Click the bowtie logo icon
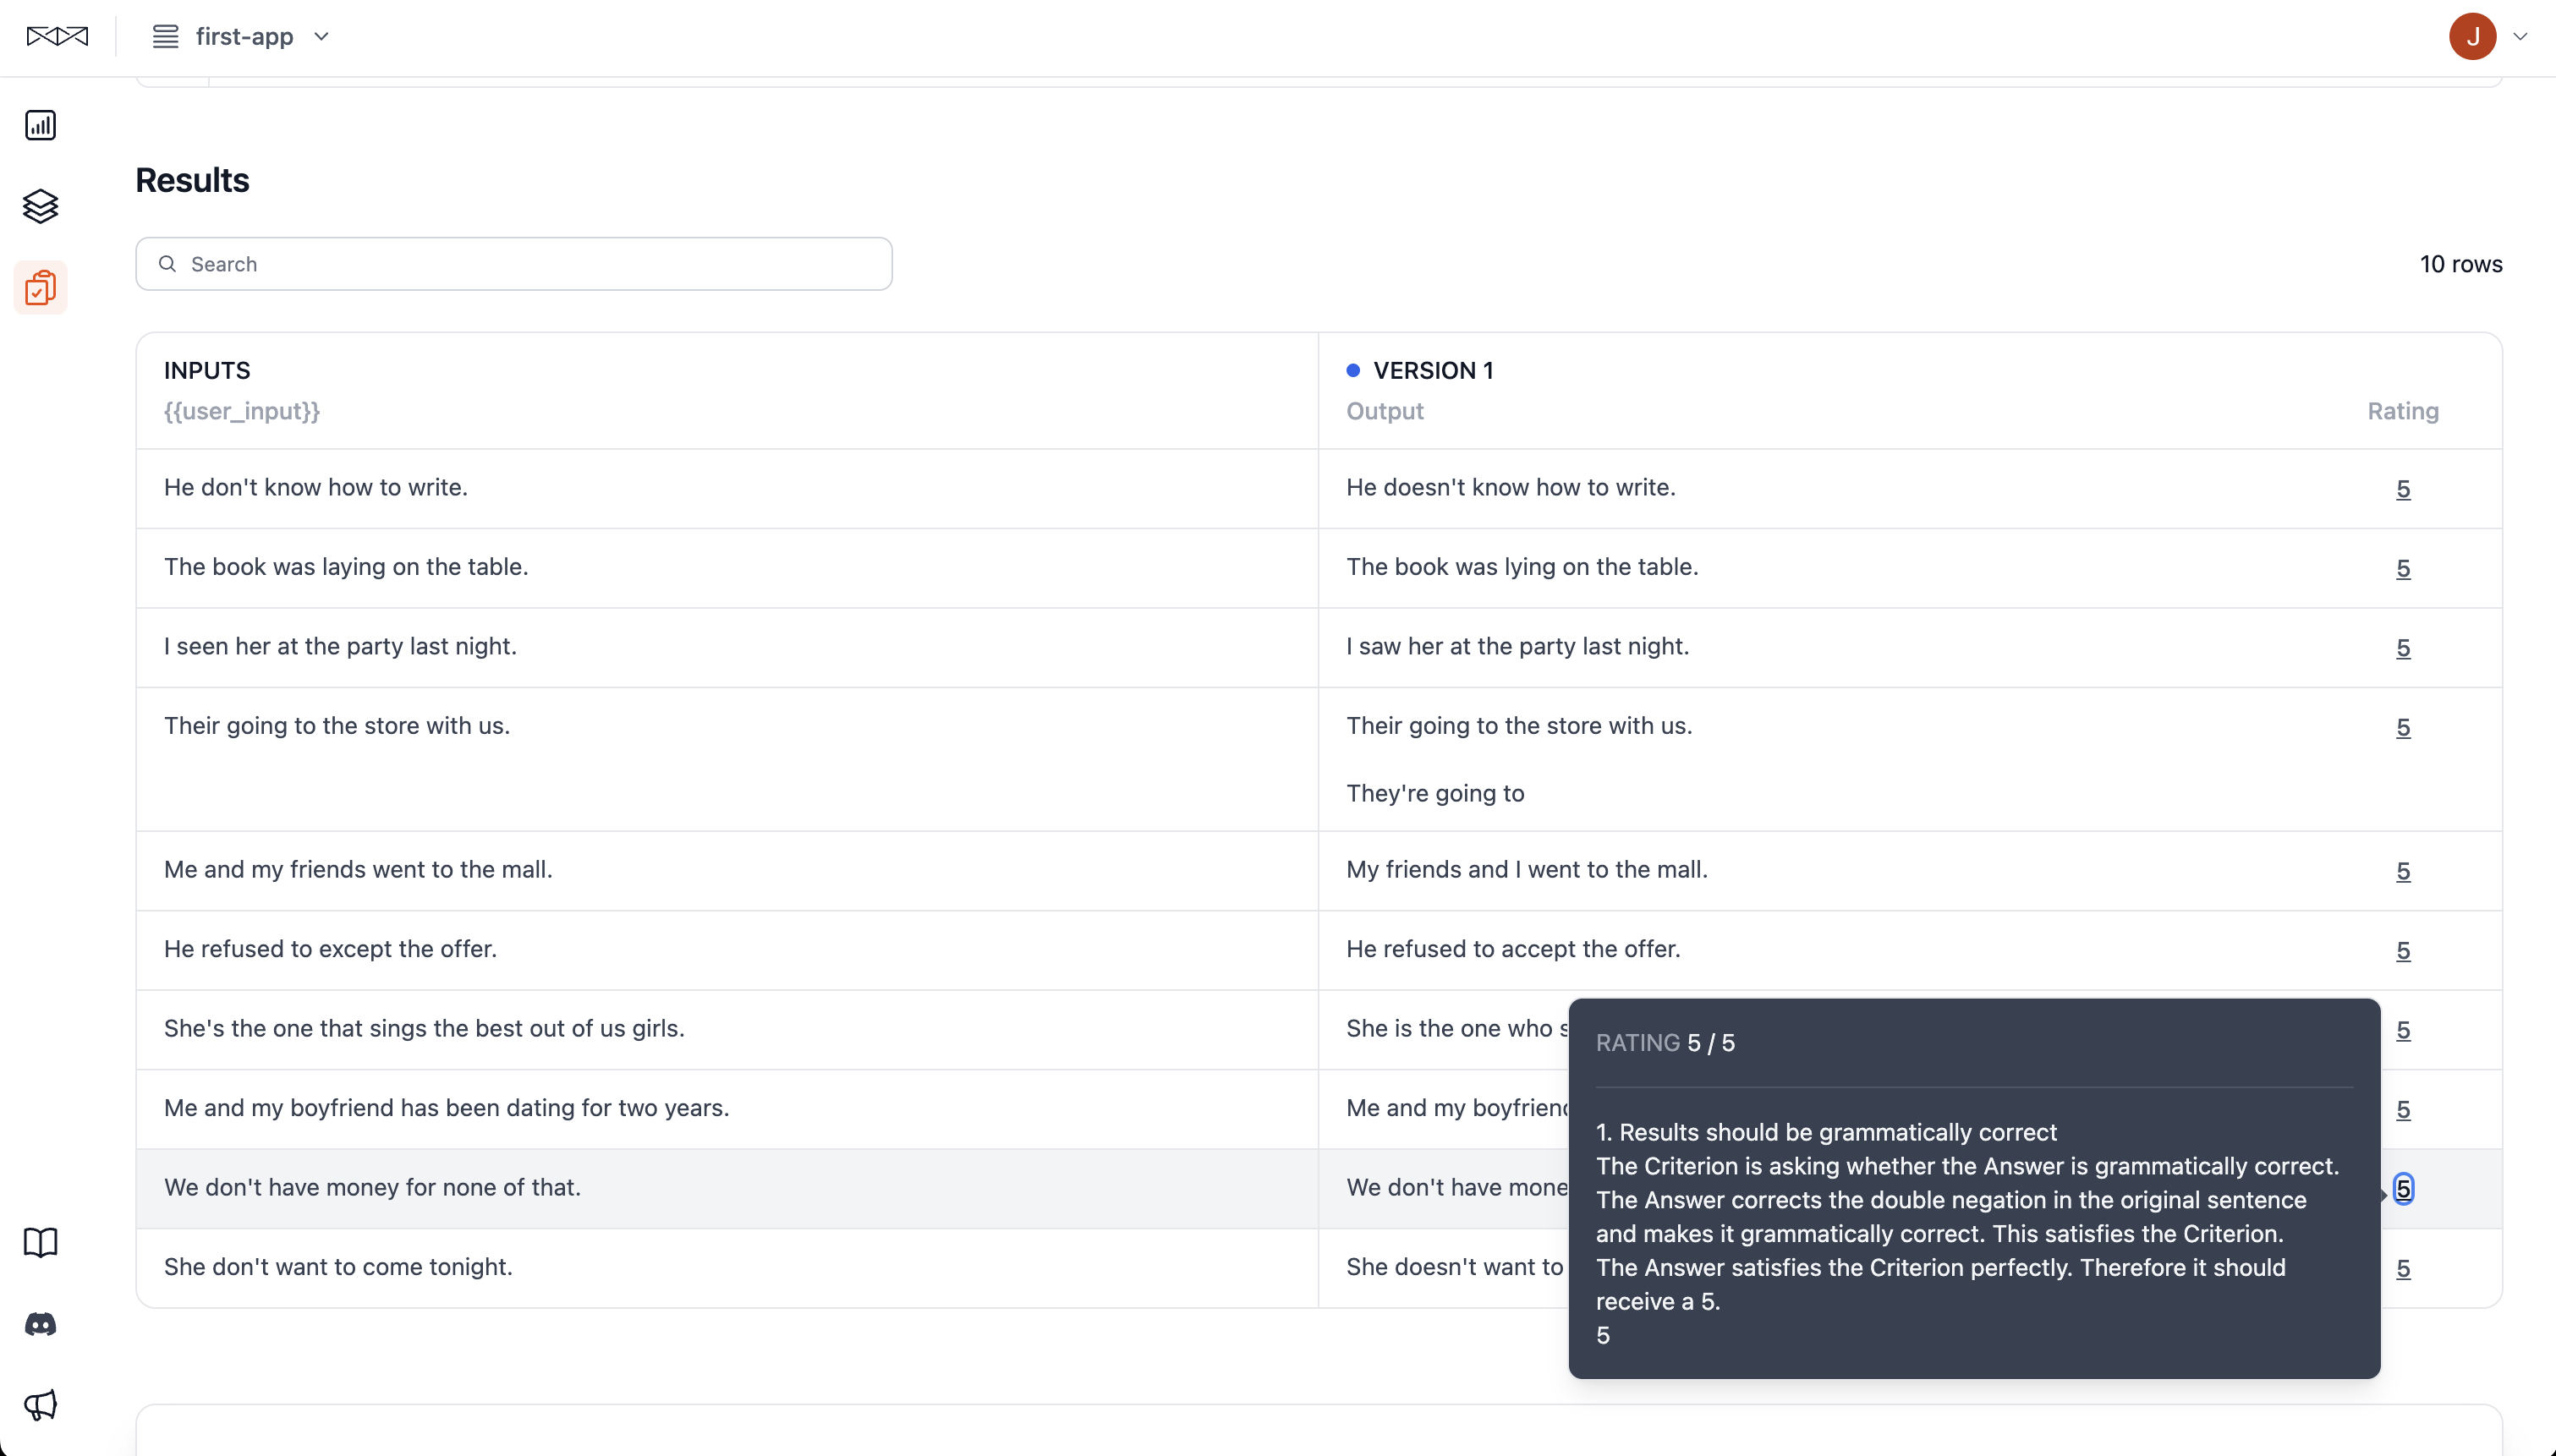The image size is (2556, 1456). coord(57,37)
